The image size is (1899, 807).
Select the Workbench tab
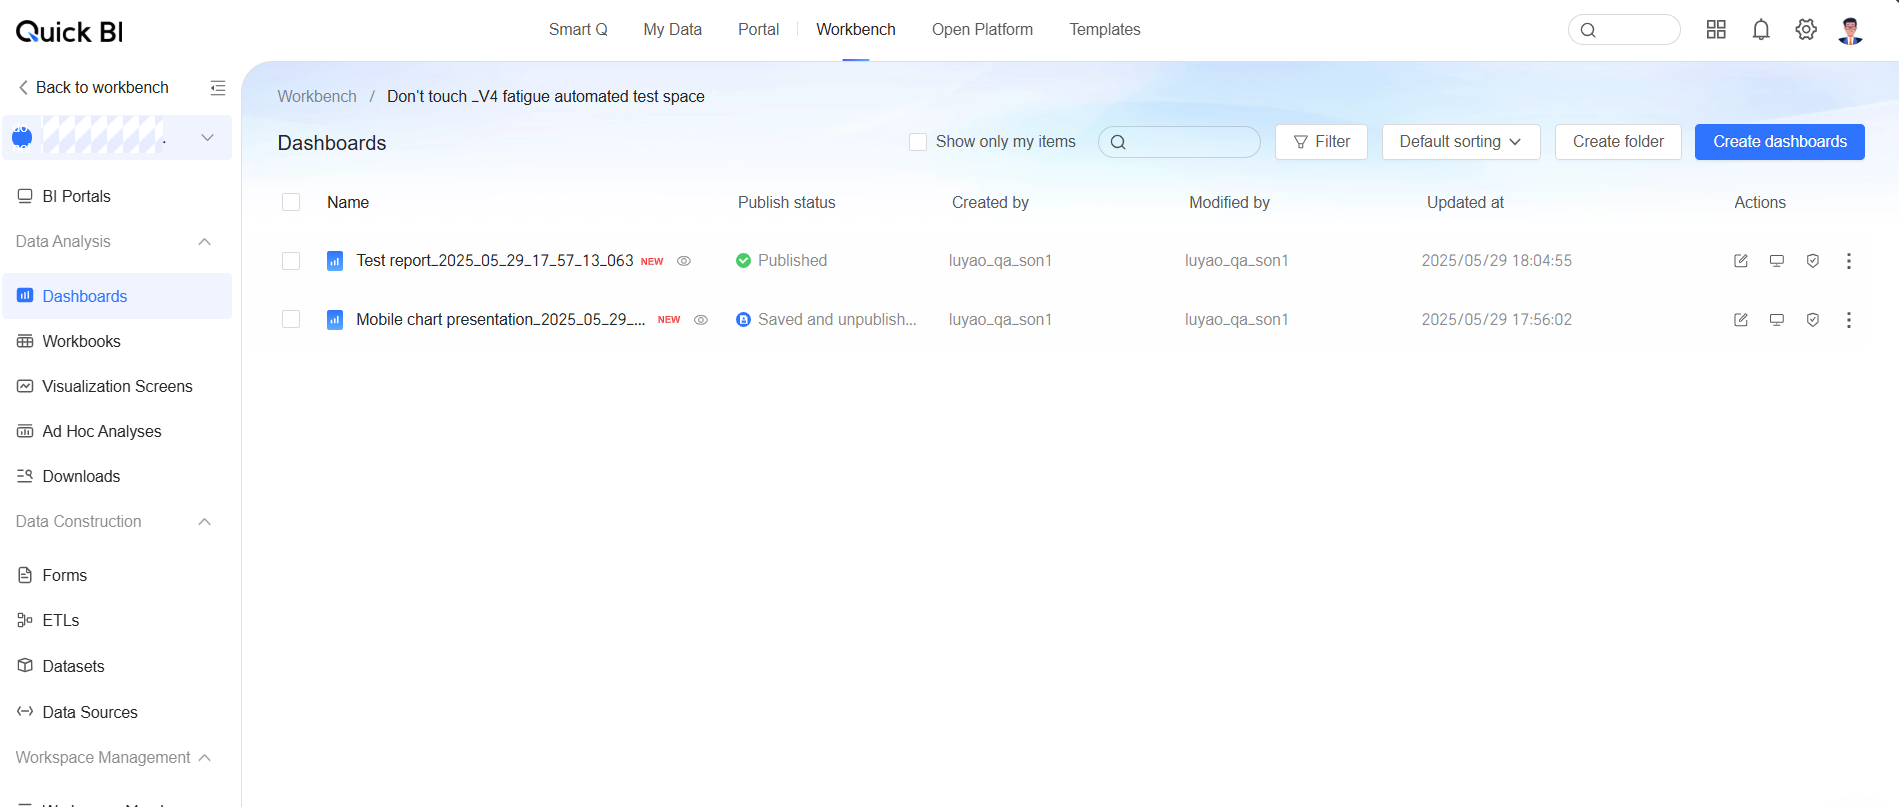coord(856,30)
